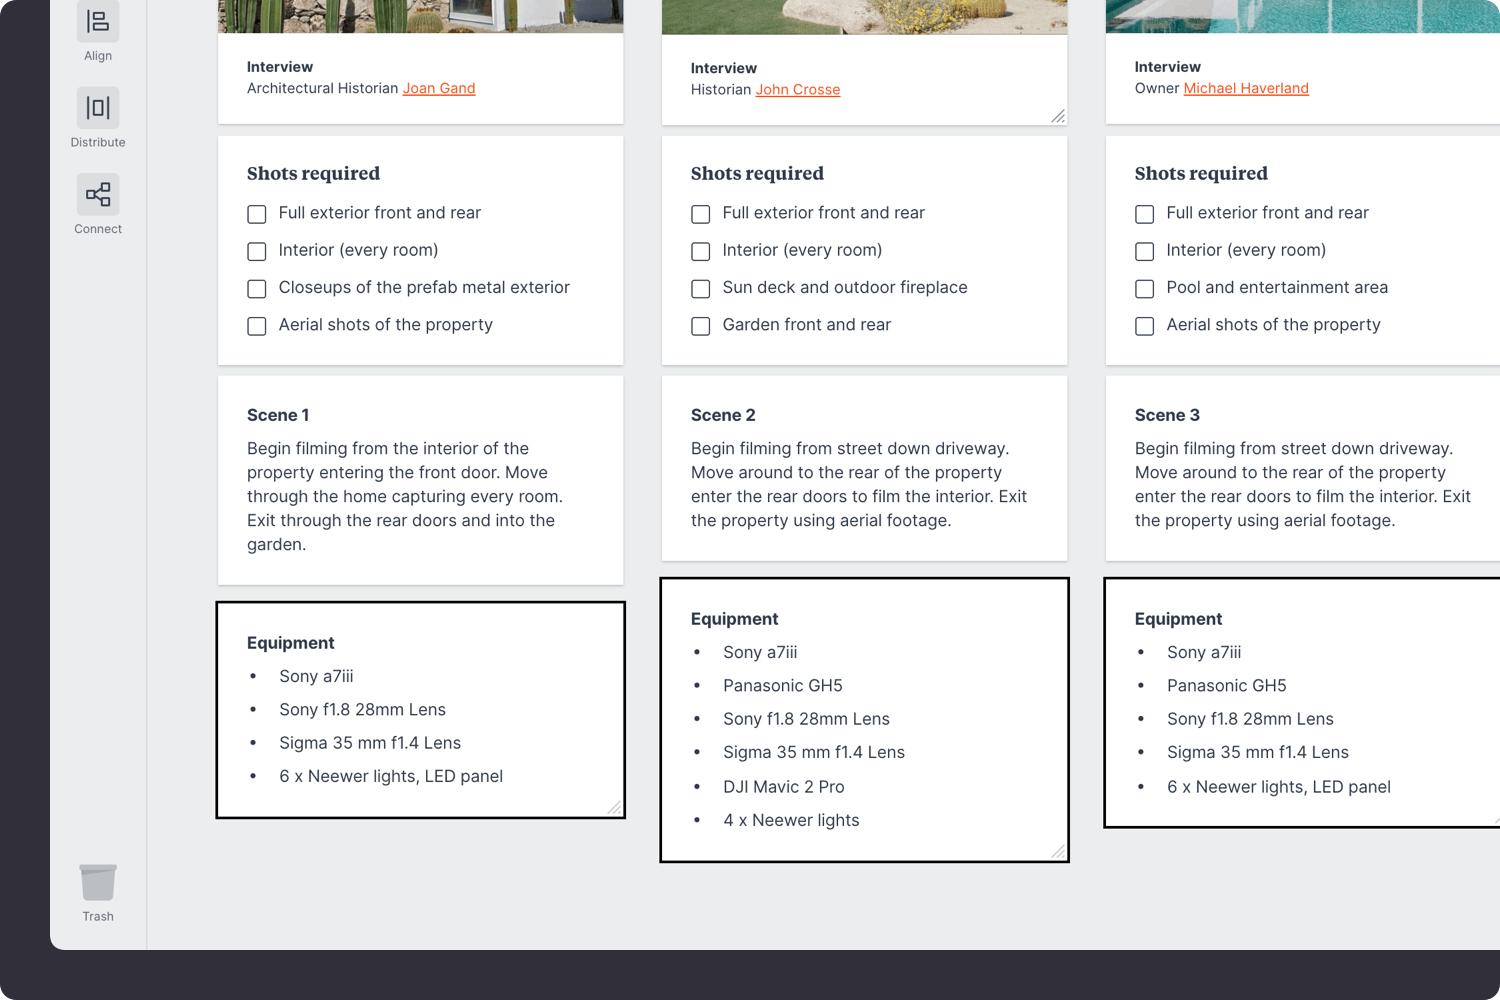Image resolution: width=1500 pixels, height=1000 pixels.
Task: Click resize handle on middle Equipment card
Action: 1058,851
